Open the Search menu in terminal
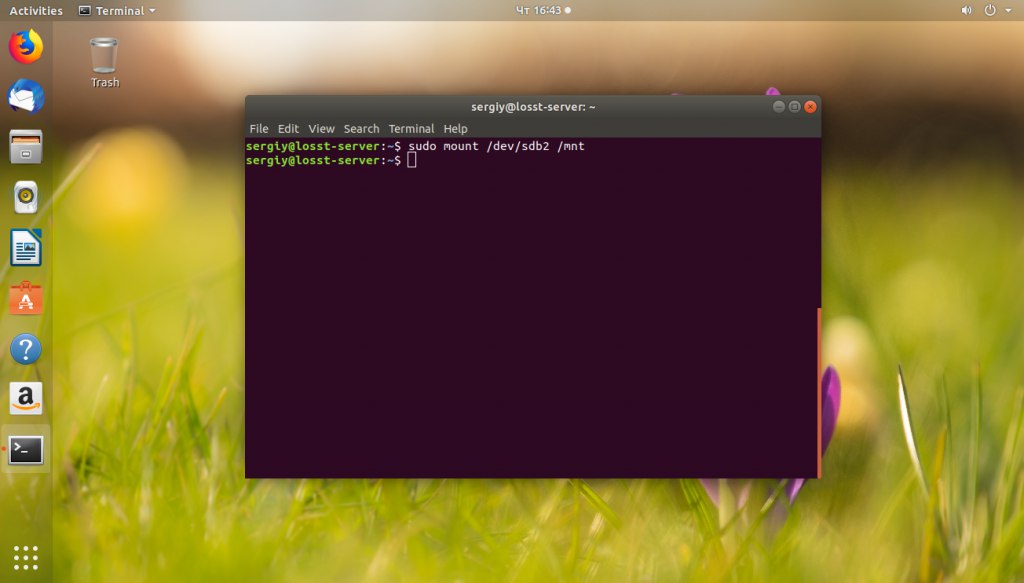The height and width of the screenshot is (583, 1024). [x=361, y=129]
